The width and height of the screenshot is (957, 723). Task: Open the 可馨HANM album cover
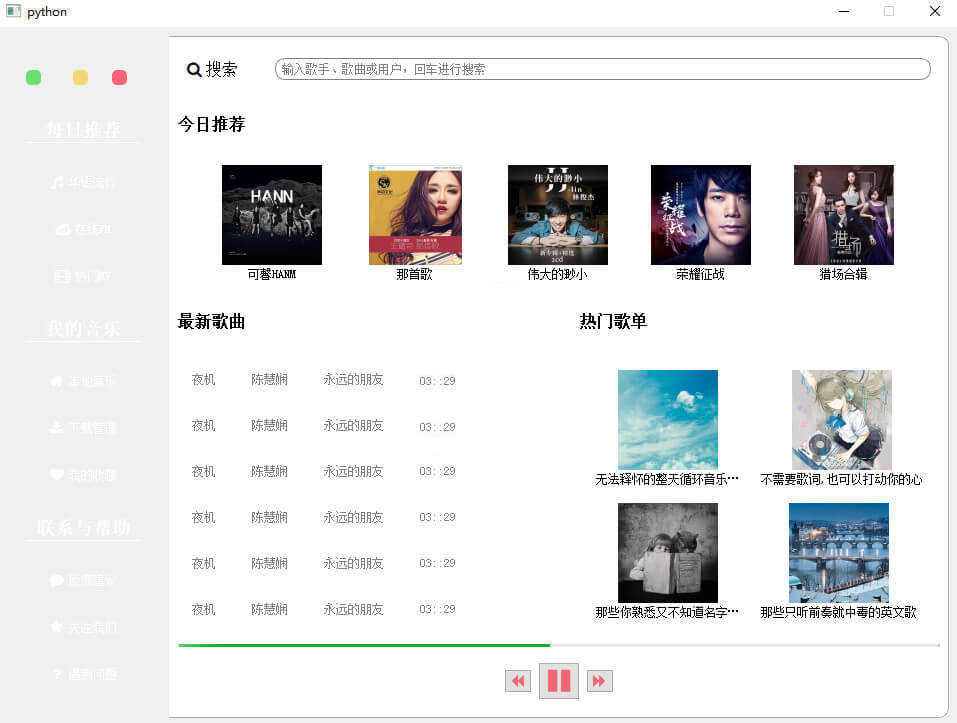pyautogui.click(x=272, y=215)
